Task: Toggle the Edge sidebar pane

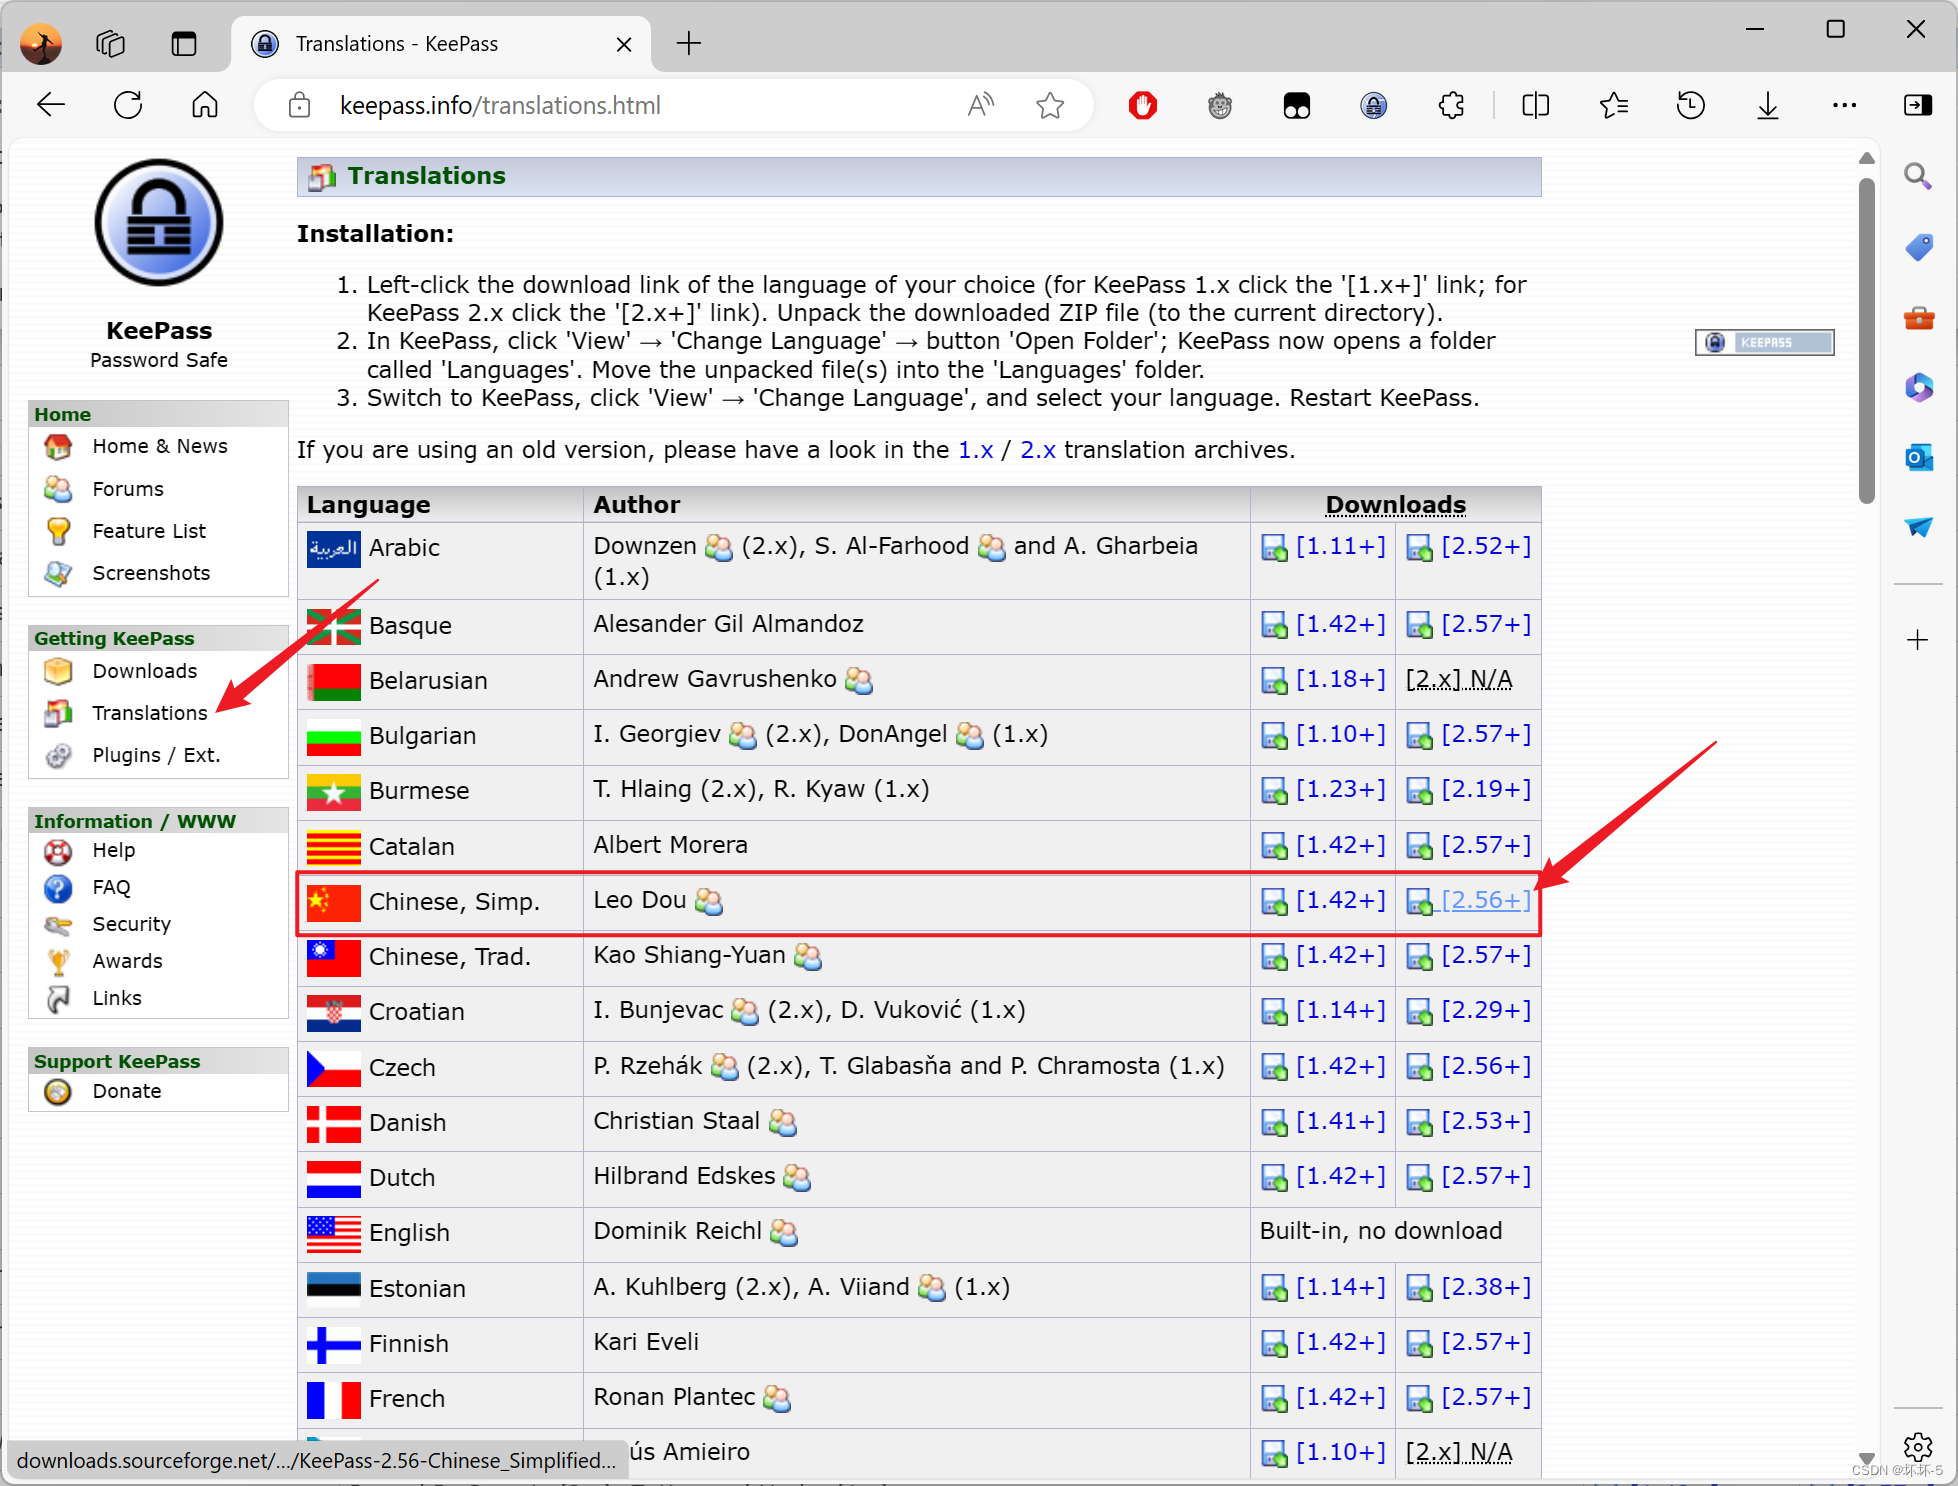Action: pyautogui.click(x=1918, y=105)
